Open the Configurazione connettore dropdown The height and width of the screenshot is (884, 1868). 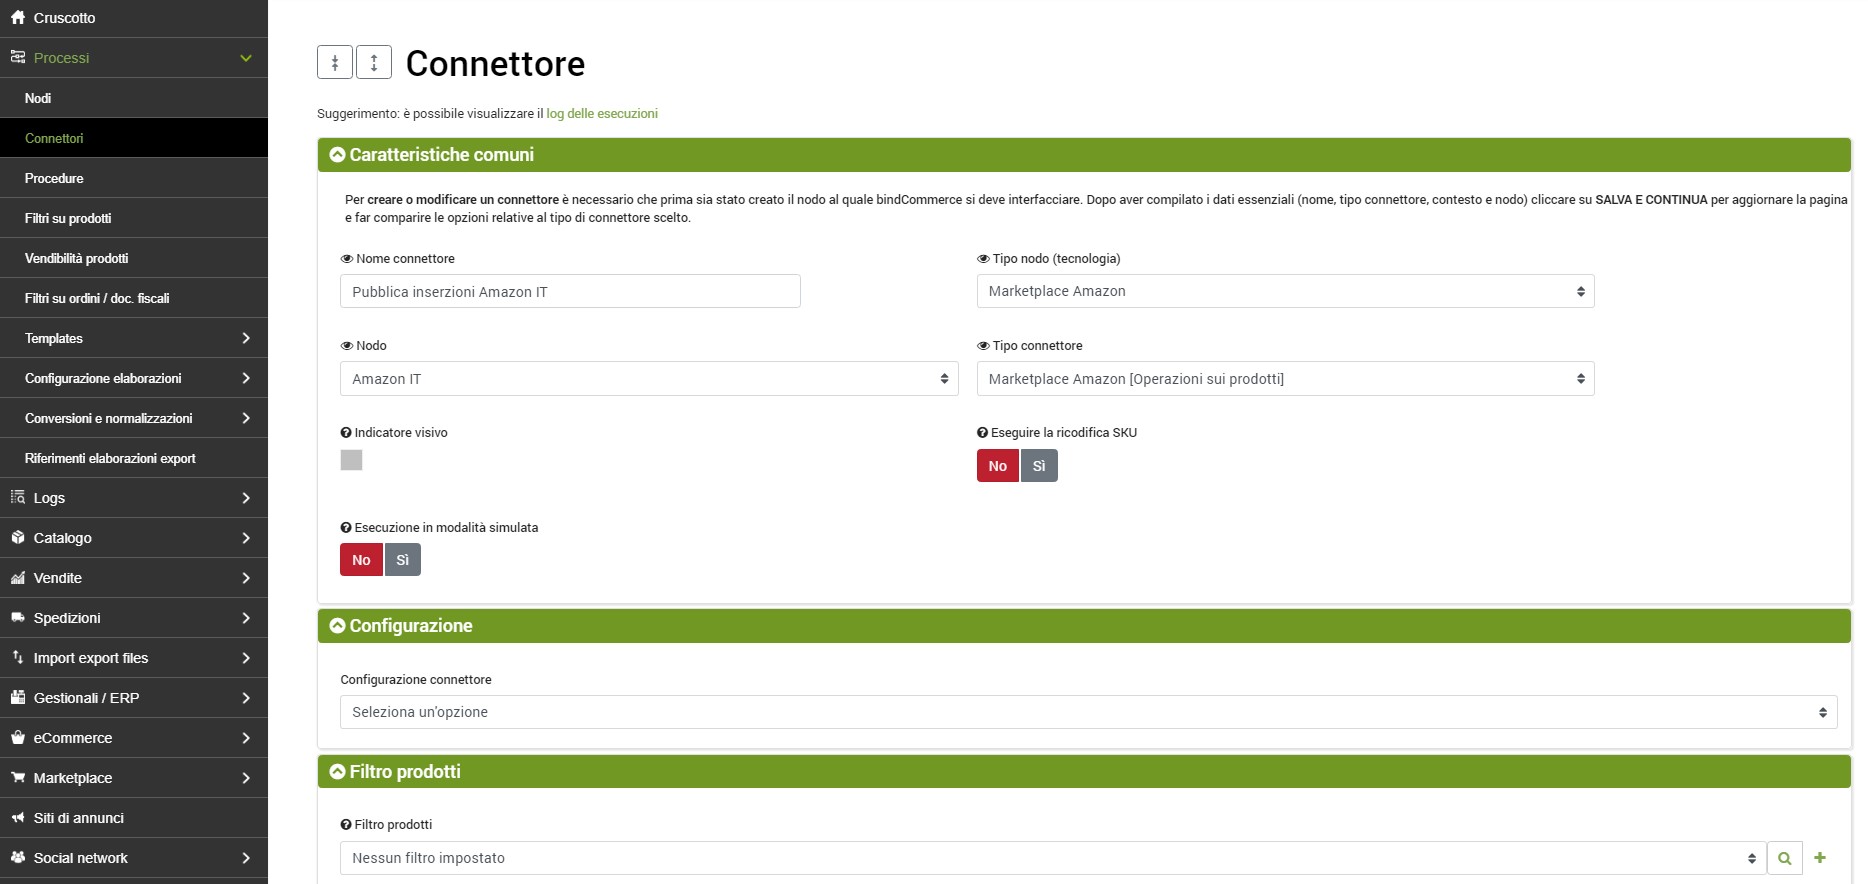click(x=1088, y=712)
